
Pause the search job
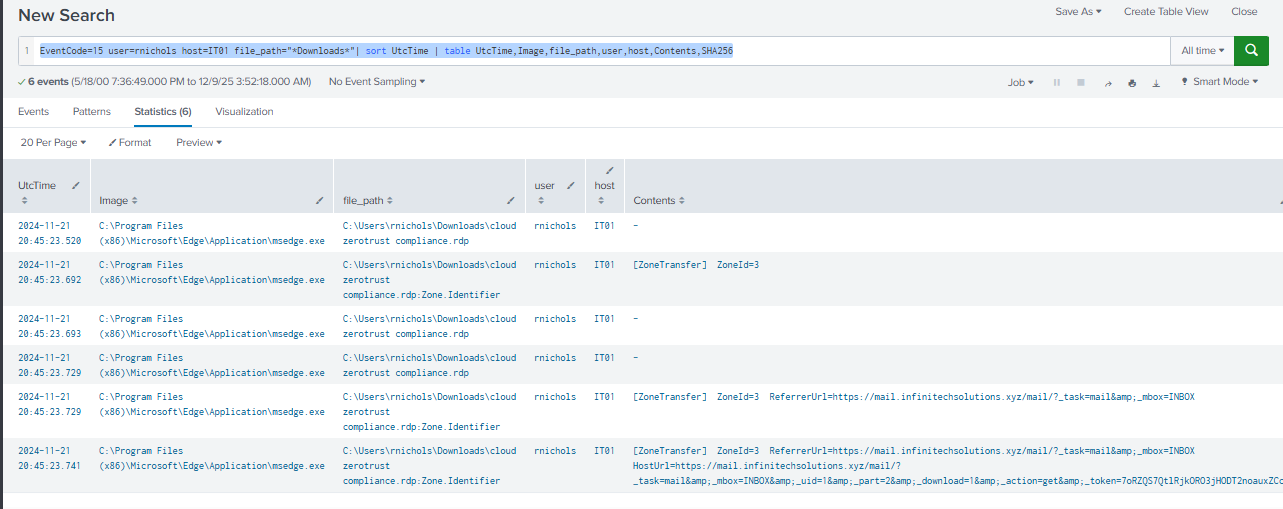(x=1056, y=83)
